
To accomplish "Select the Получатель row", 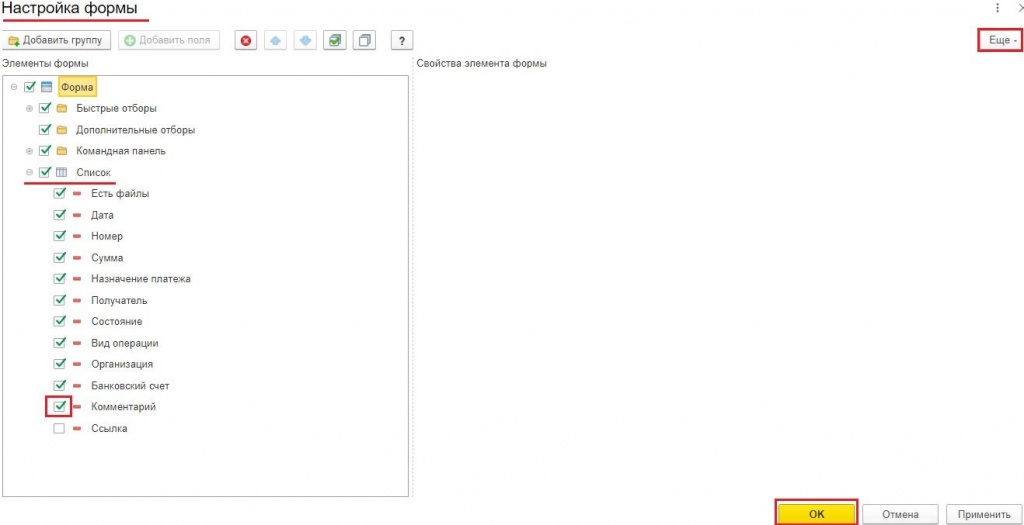I will coord(119,300).
